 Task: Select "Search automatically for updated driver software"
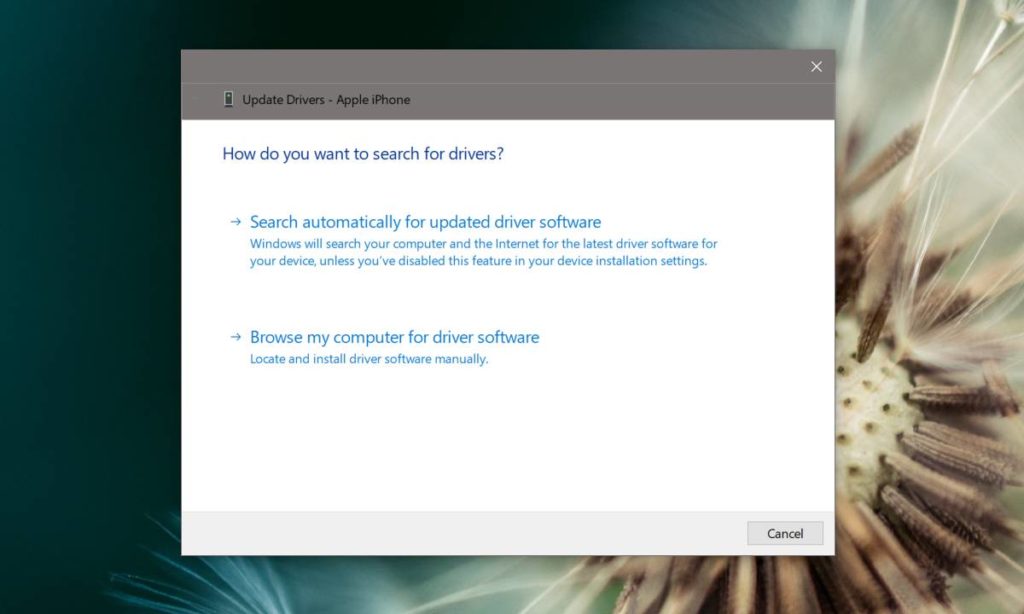tap(425, 222)
